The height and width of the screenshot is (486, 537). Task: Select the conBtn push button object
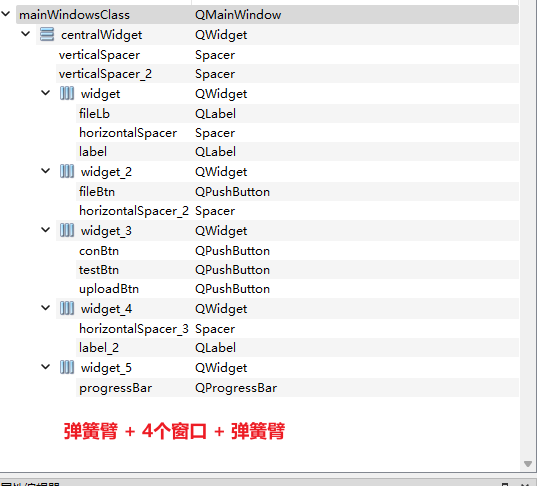click(99, 251)
